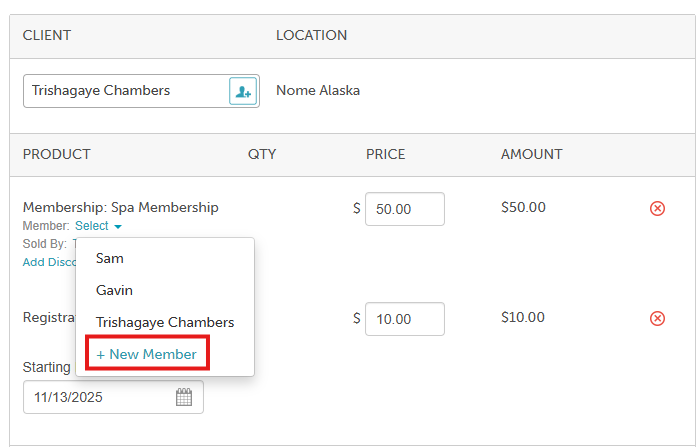
Task: Select the + New Member option
Action: click(x=147, y=354)
